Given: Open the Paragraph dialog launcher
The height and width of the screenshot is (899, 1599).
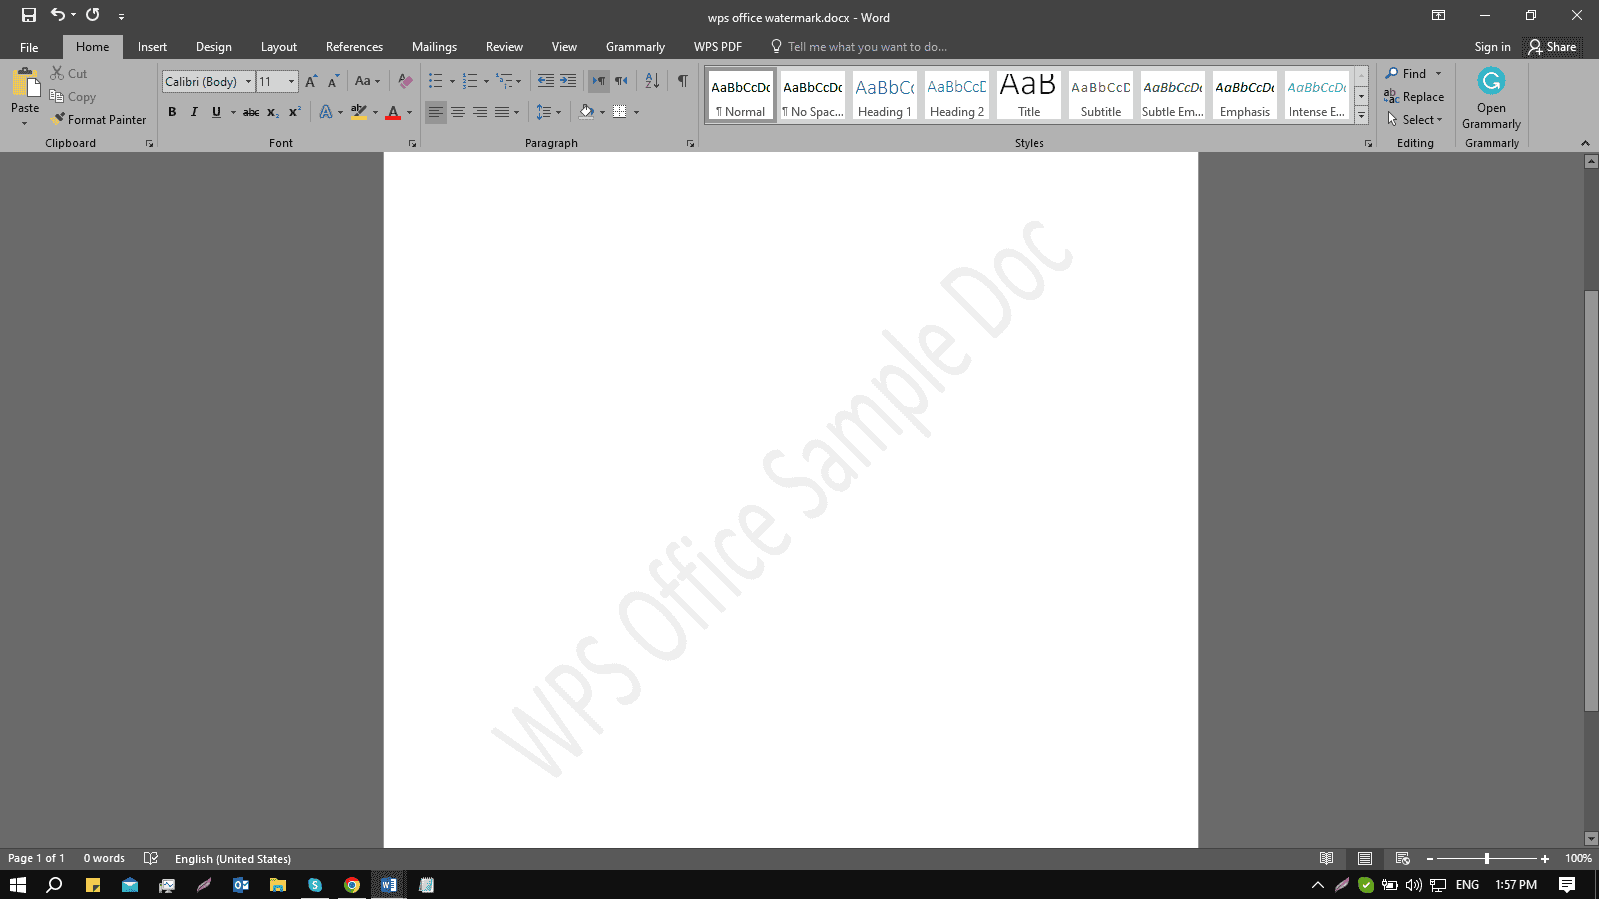Looking at the screenshot, I should [690, 144].
